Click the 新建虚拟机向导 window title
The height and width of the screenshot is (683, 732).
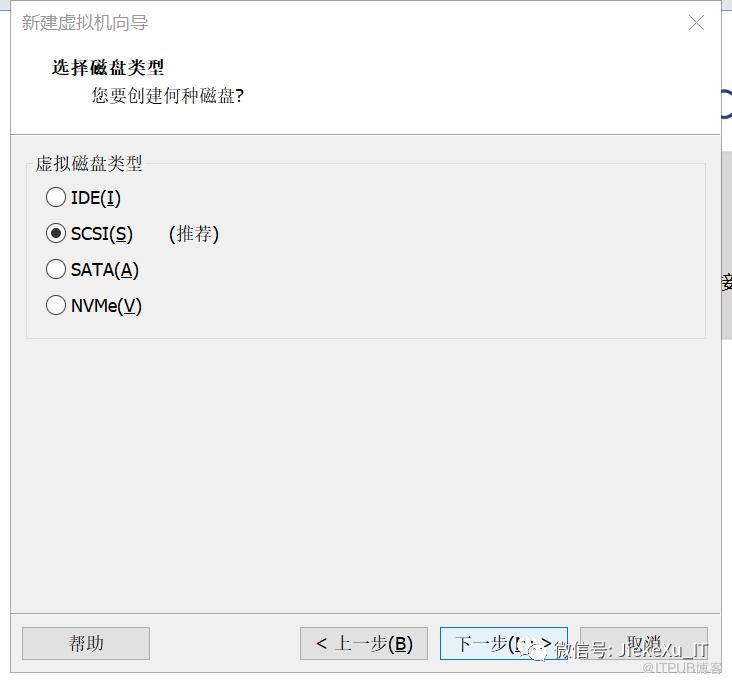(85, 23)
